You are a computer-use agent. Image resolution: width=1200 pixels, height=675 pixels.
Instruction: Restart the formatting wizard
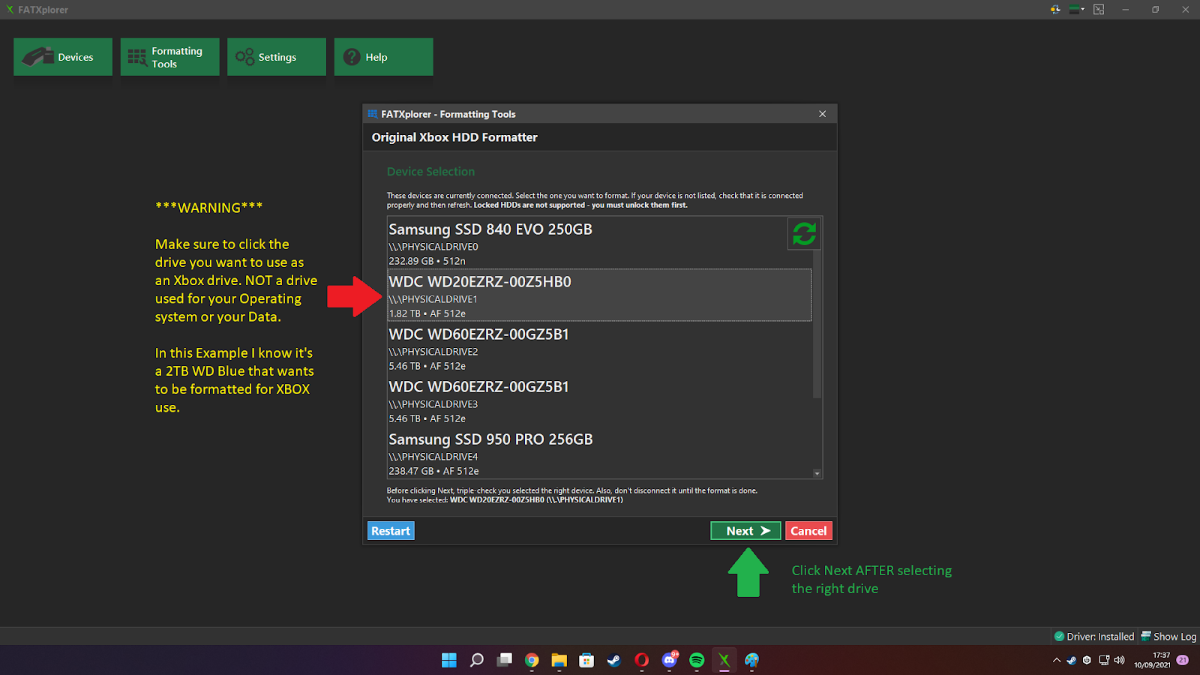pyautogui.click(x=391, y=531)
